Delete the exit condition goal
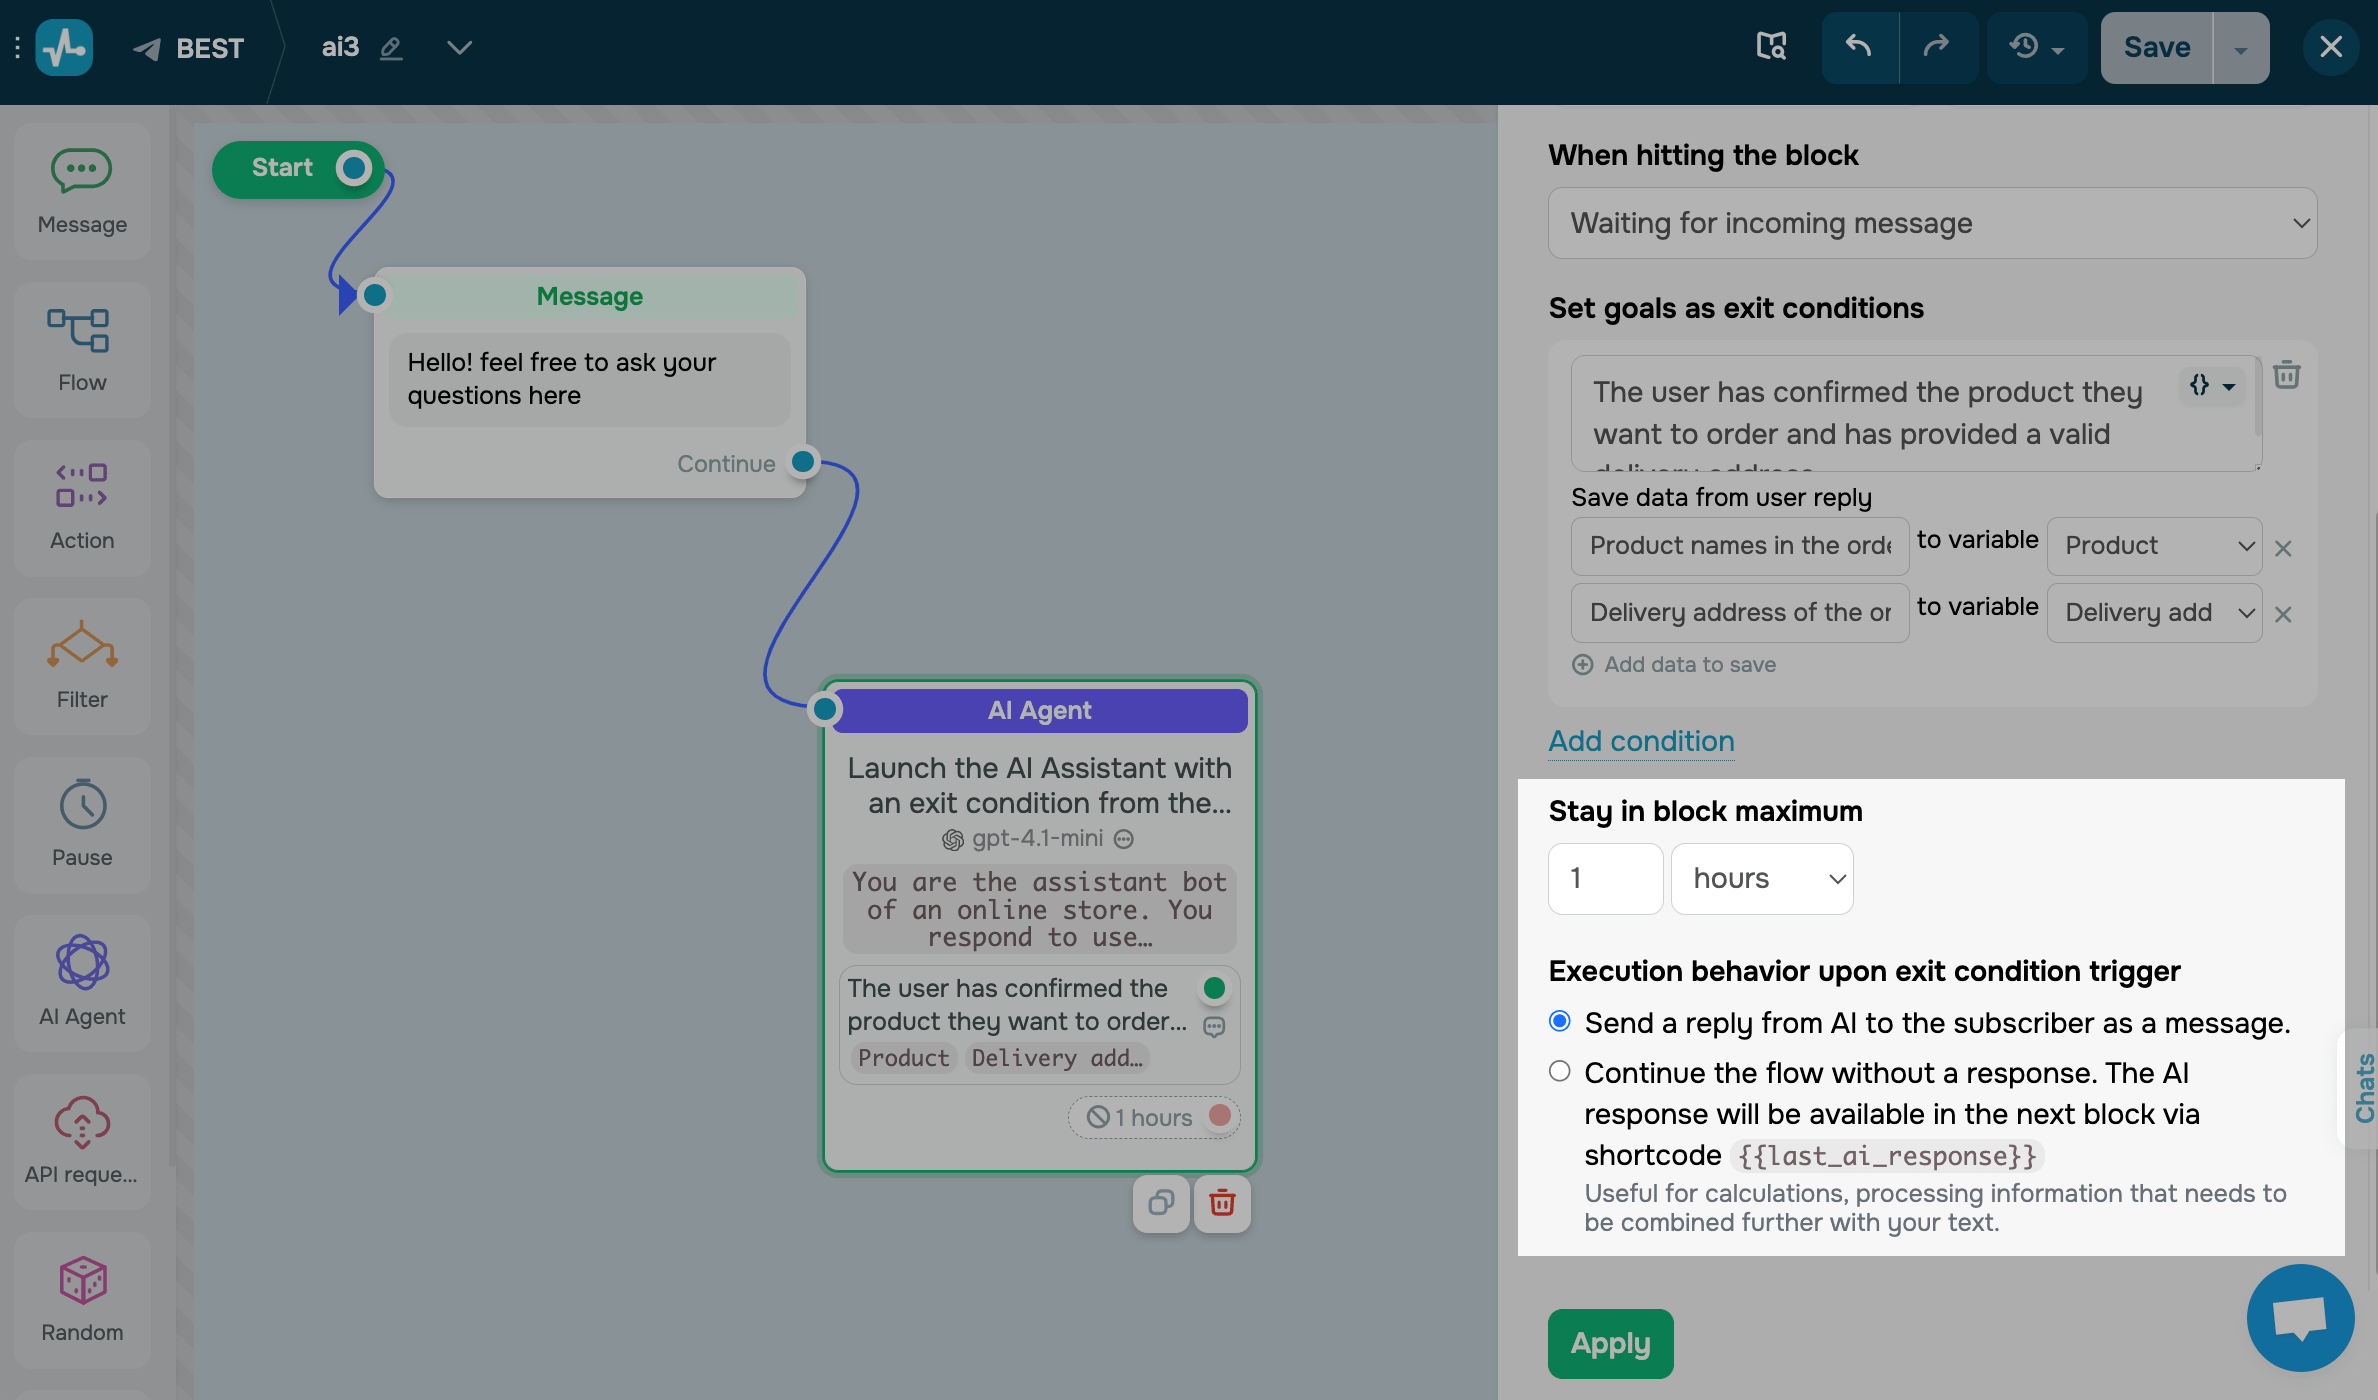Image resolution: width=2378 pixels, height=1400 pixels. coord(2286,376)
